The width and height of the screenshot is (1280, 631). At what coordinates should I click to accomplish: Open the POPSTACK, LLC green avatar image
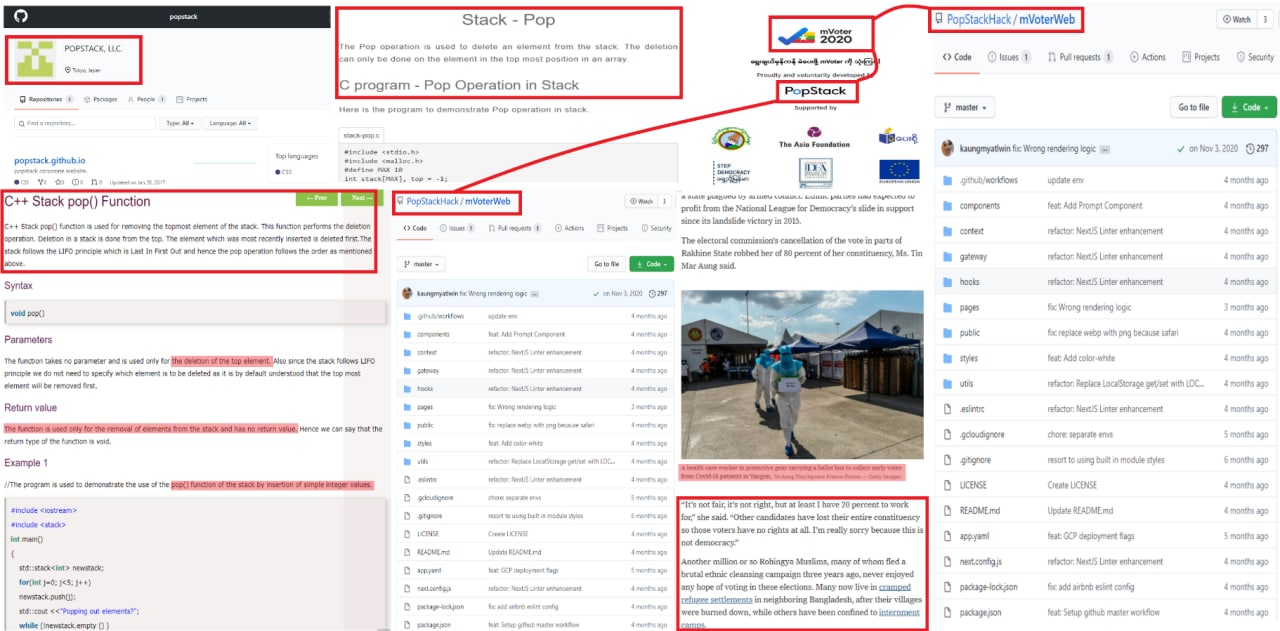point(36,59)
